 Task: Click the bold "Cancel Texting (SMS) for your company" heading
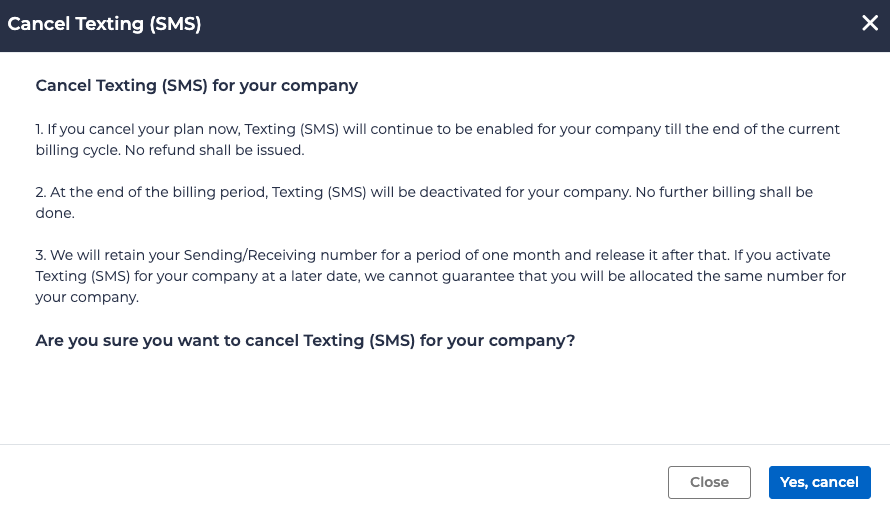click(x=197, y=86)
